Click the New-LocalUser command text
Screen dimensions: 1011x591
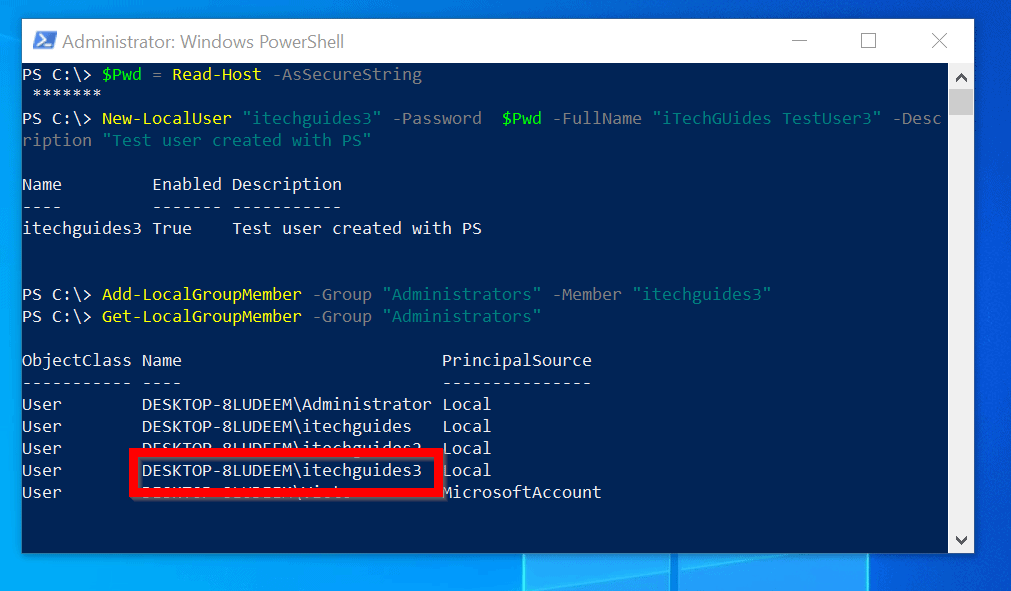[x=166, y=118]
